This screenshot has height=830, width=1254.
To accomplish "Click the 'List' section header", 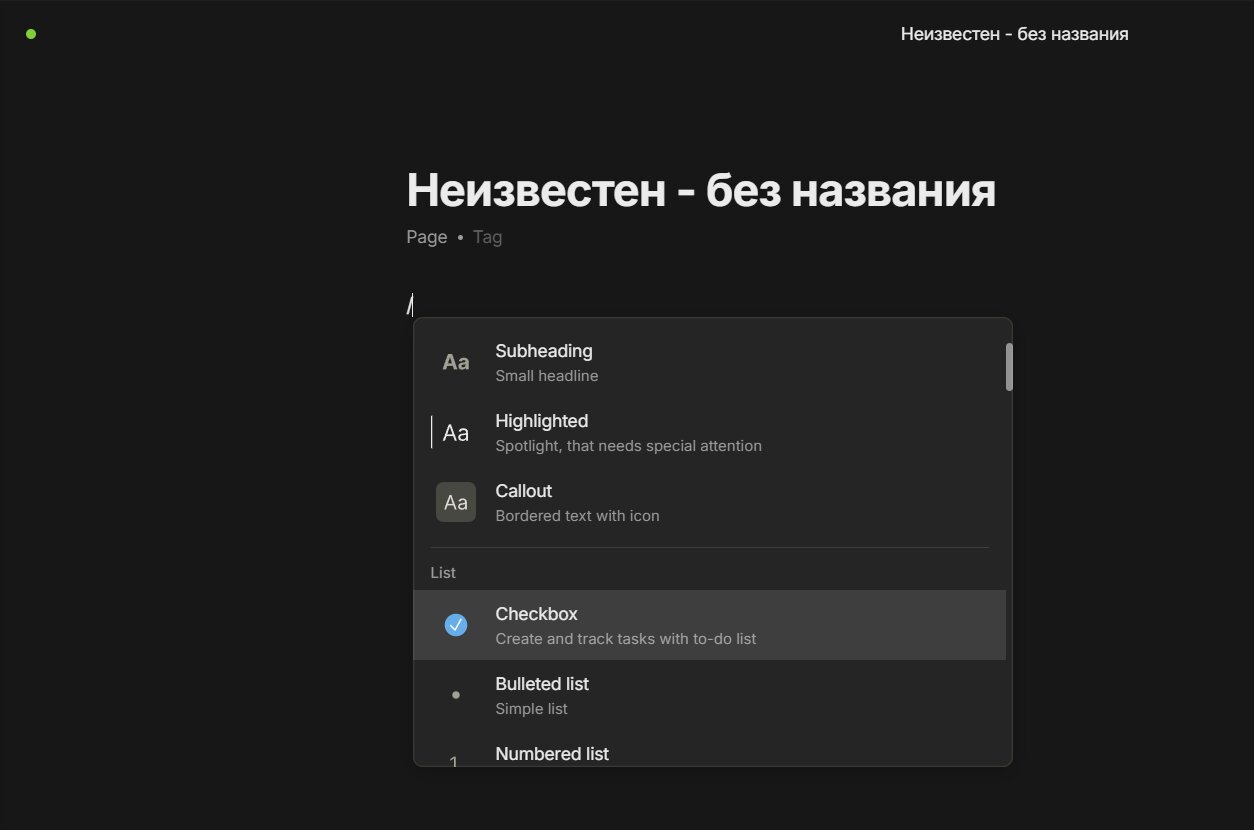I will pos(443,573).
